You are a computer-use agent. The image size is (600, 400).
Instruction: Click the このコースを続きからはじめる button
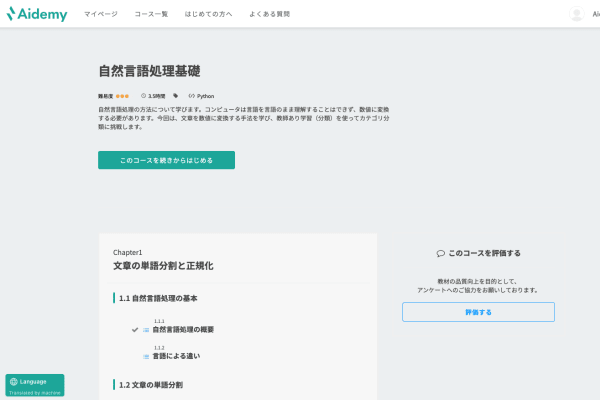166,160
